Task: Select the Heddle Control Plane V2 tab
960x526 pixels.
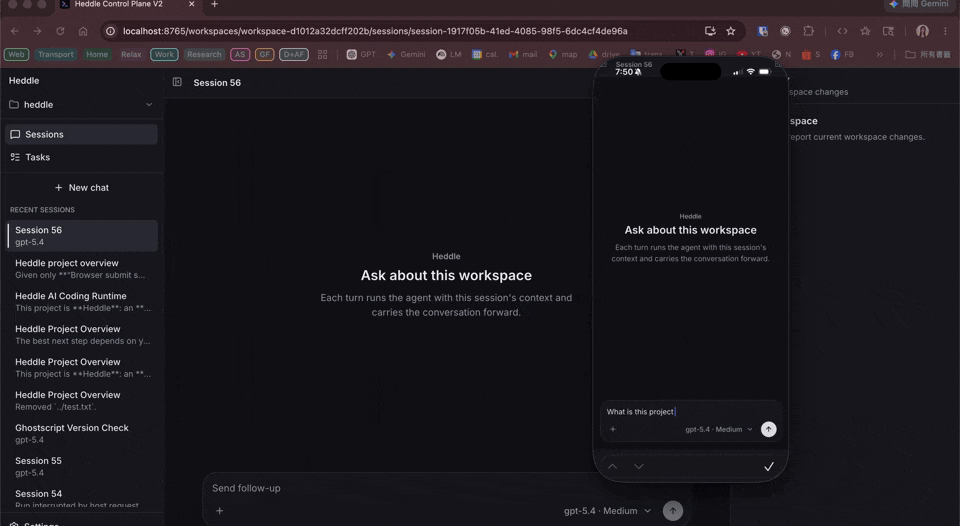Action: 127,4
